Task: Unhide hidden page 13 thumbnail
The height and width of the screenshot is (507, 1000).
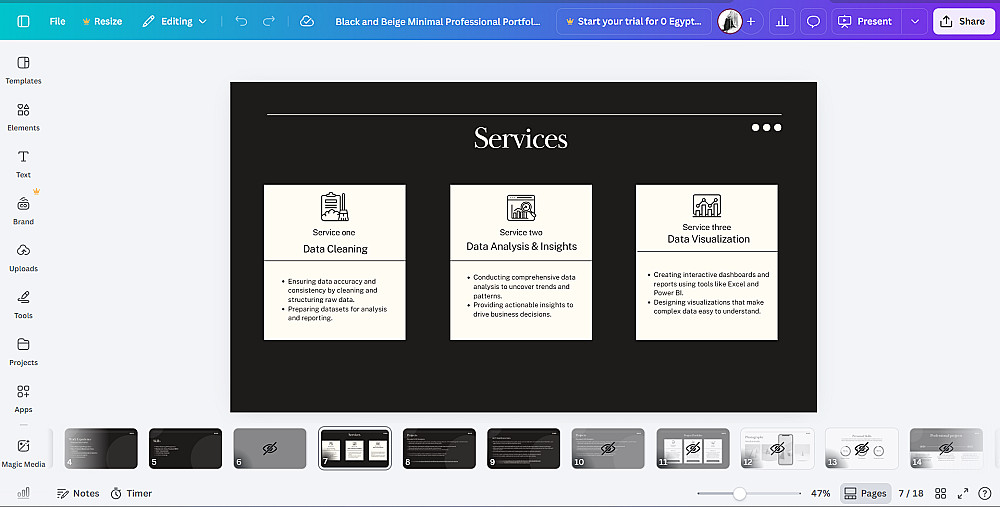Action: point(862,448)
